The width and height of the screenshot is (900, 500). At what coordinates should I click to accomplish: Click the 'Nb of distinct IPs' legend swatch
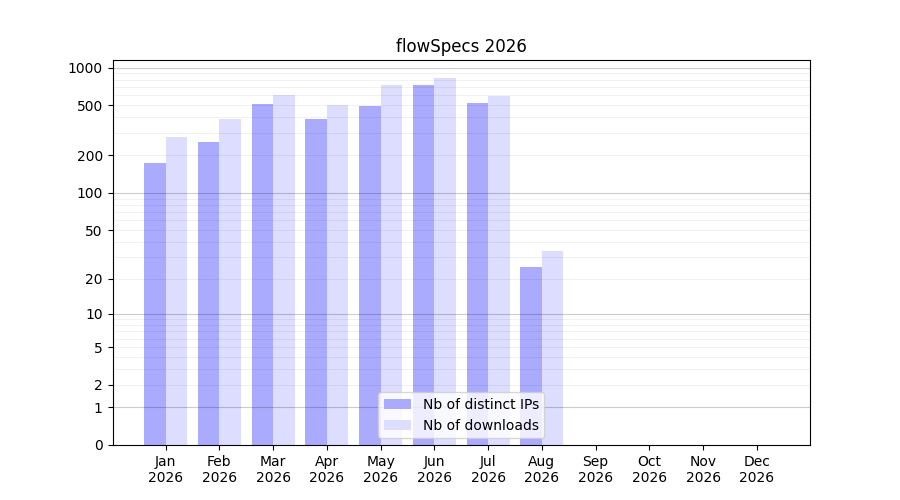point(397,404)
